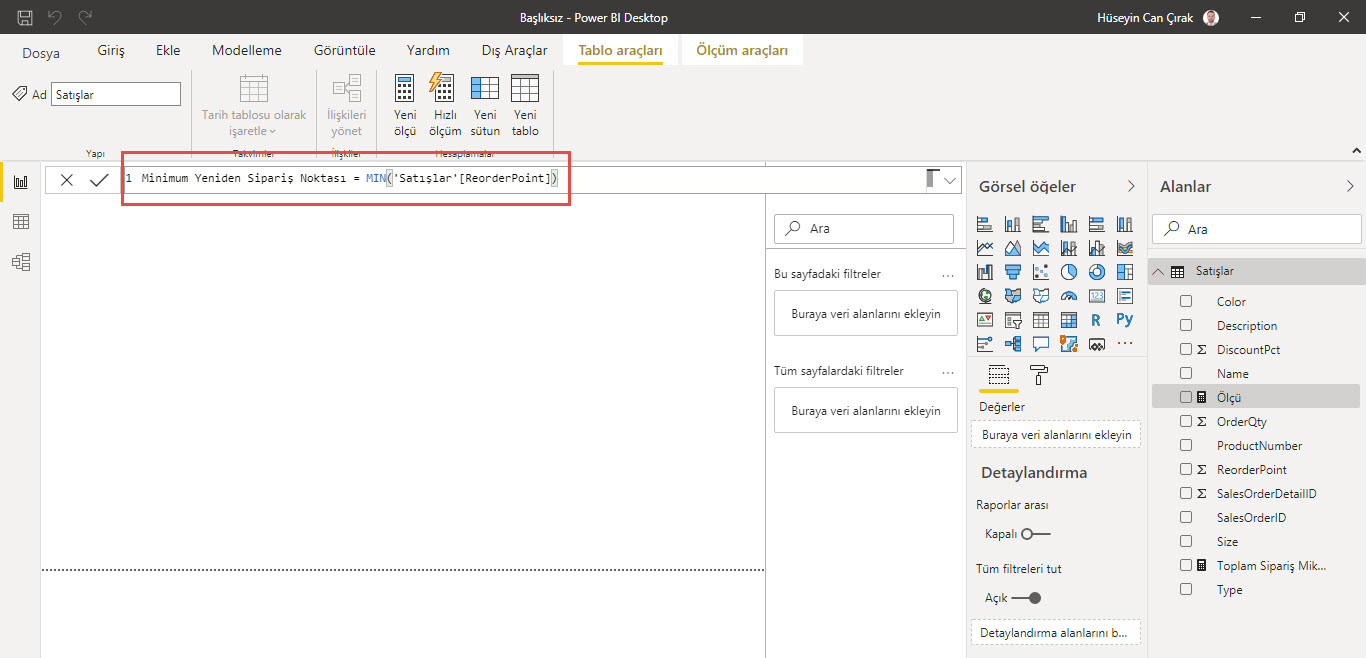Screen dimensions: 1366x658
Task: Open the Modelleme ribbon tab
Action: tap(247, 50)
